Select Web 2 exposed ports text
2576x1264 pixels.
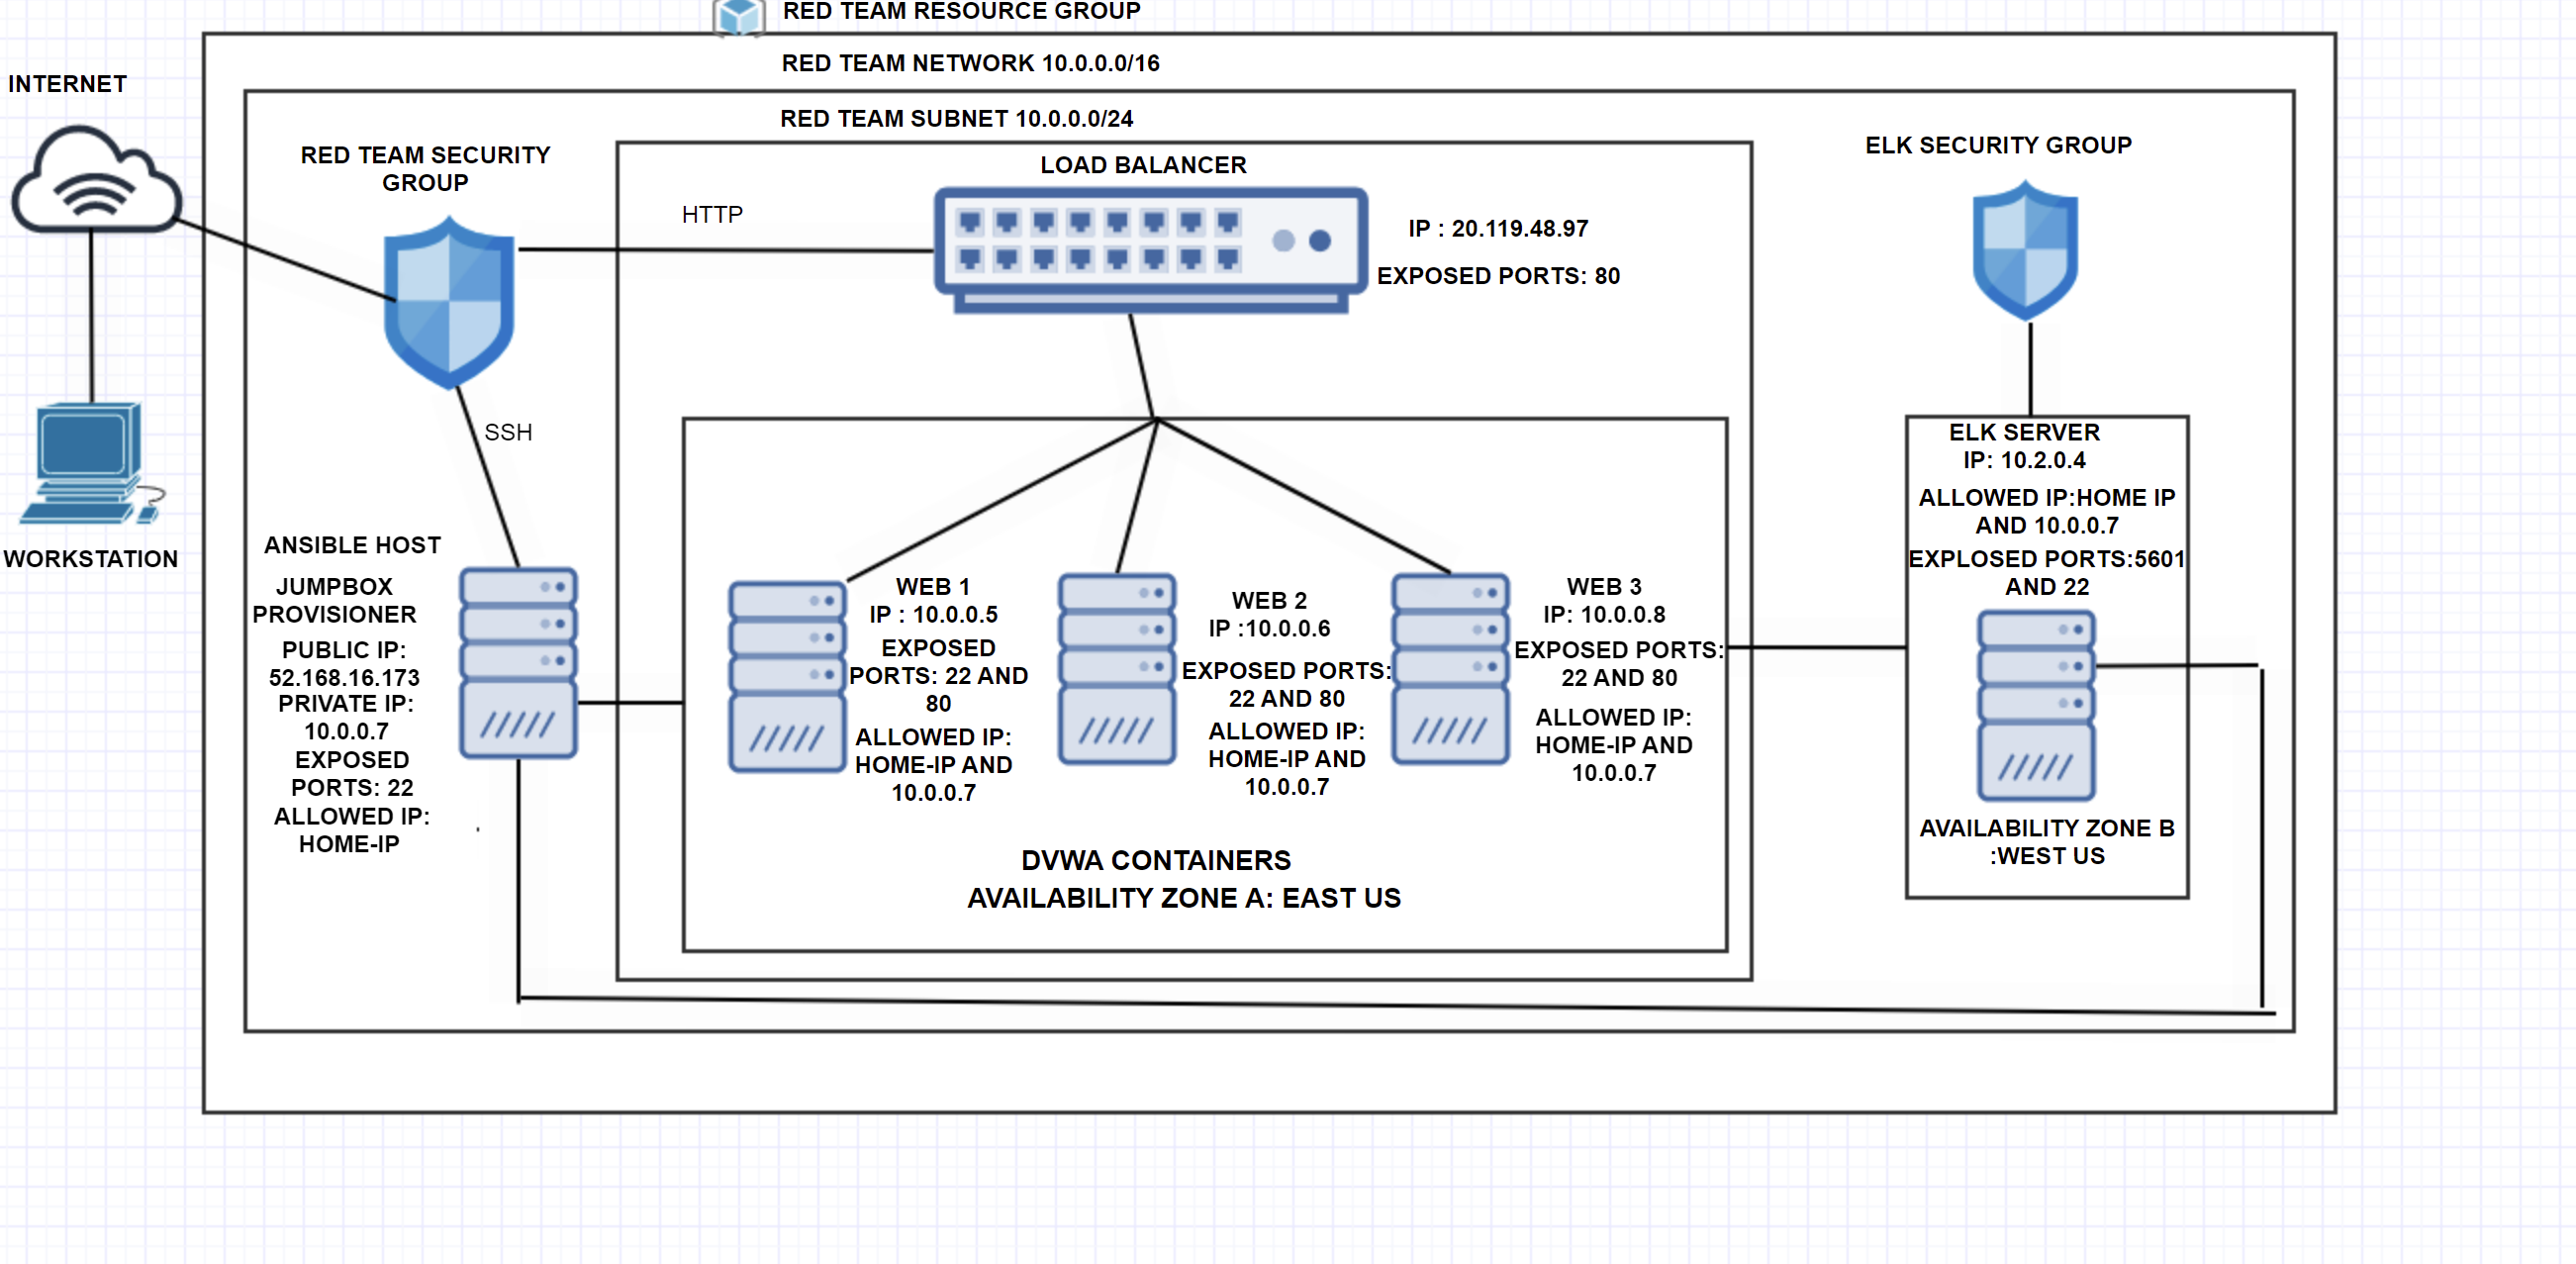coord(1286,684)
